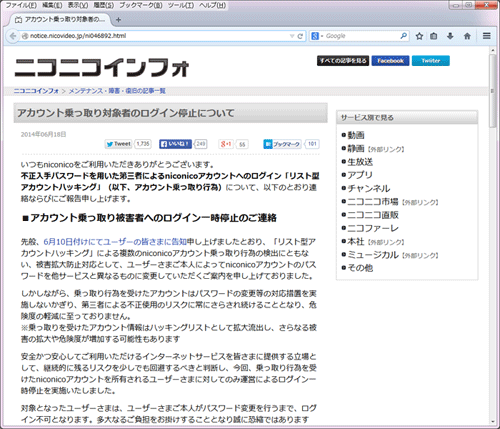The image size is (500, 429).
Task: Select ミュージカル in the service list
Action: tap(373, 255)
